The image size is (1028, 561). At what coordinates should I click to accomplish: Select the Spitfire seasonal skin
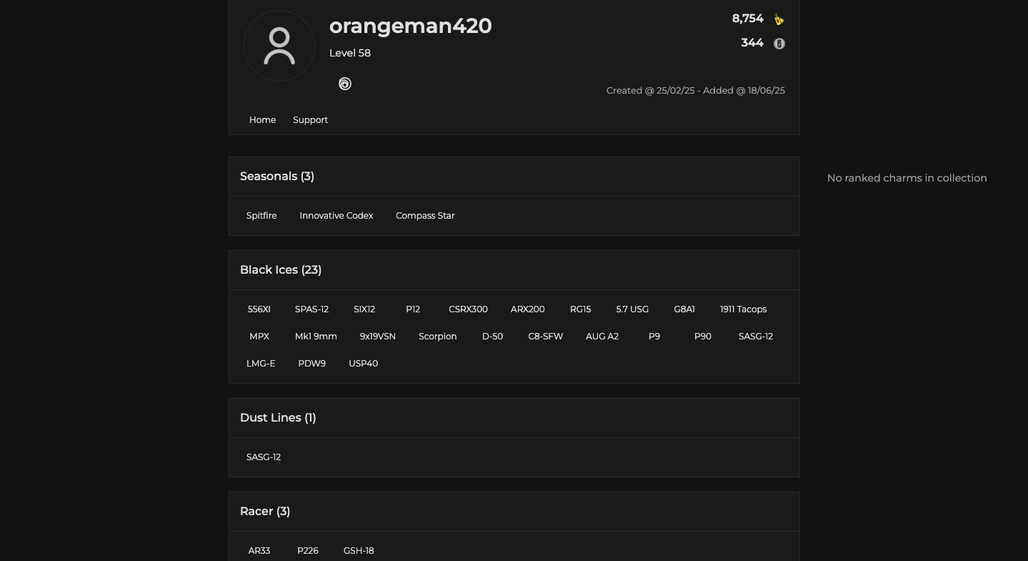point(262,216)
